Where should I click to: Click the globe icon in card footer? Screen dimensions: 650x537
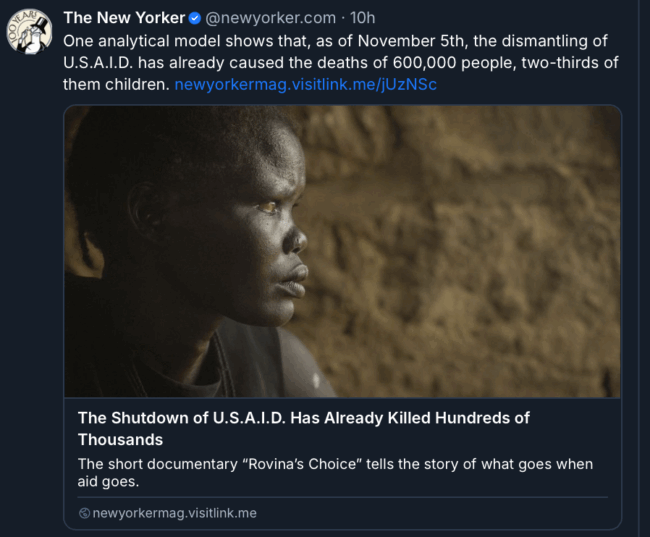[x=84, y=513]
